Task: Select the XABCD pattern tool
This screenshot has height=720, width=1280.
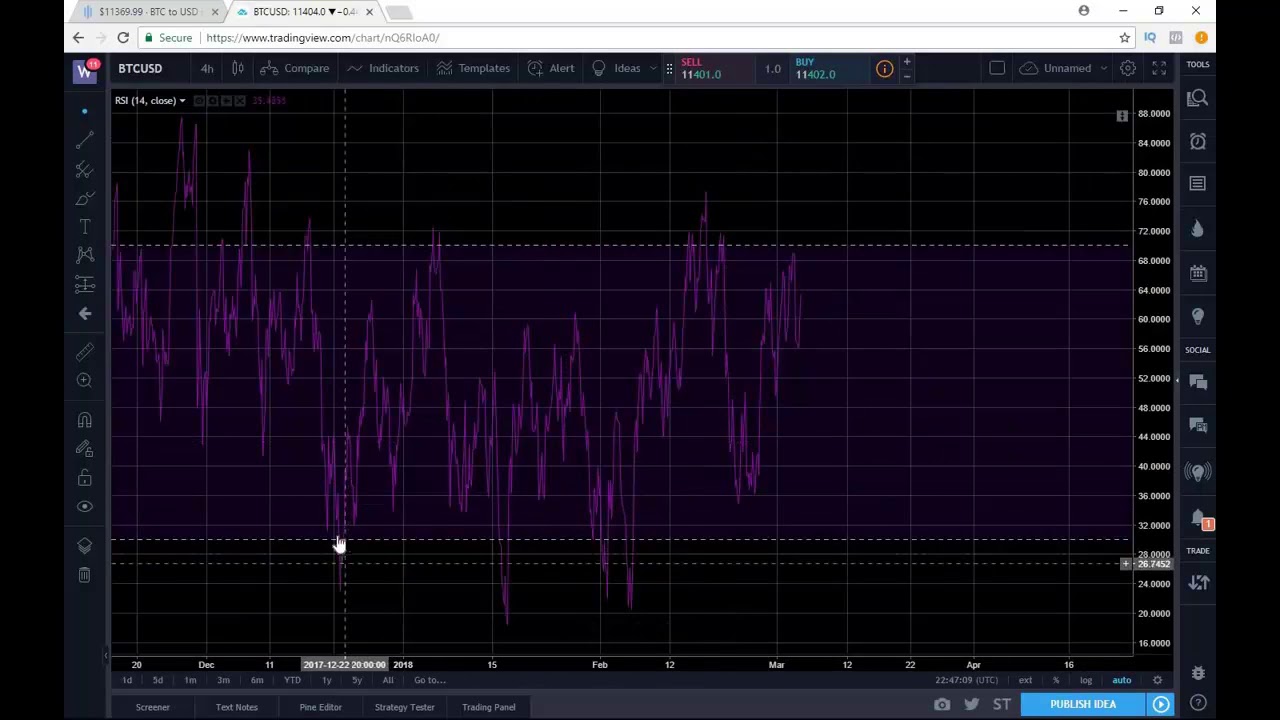Action: pos(85,255)
